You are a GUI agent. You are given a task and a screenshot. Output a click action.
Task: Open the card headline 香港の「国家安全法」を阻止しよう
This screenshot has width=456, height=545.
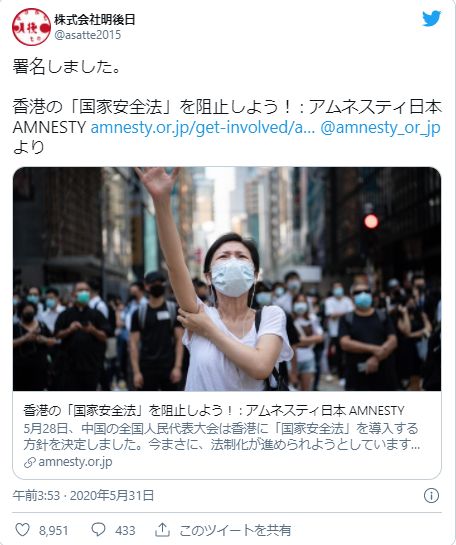214,410
